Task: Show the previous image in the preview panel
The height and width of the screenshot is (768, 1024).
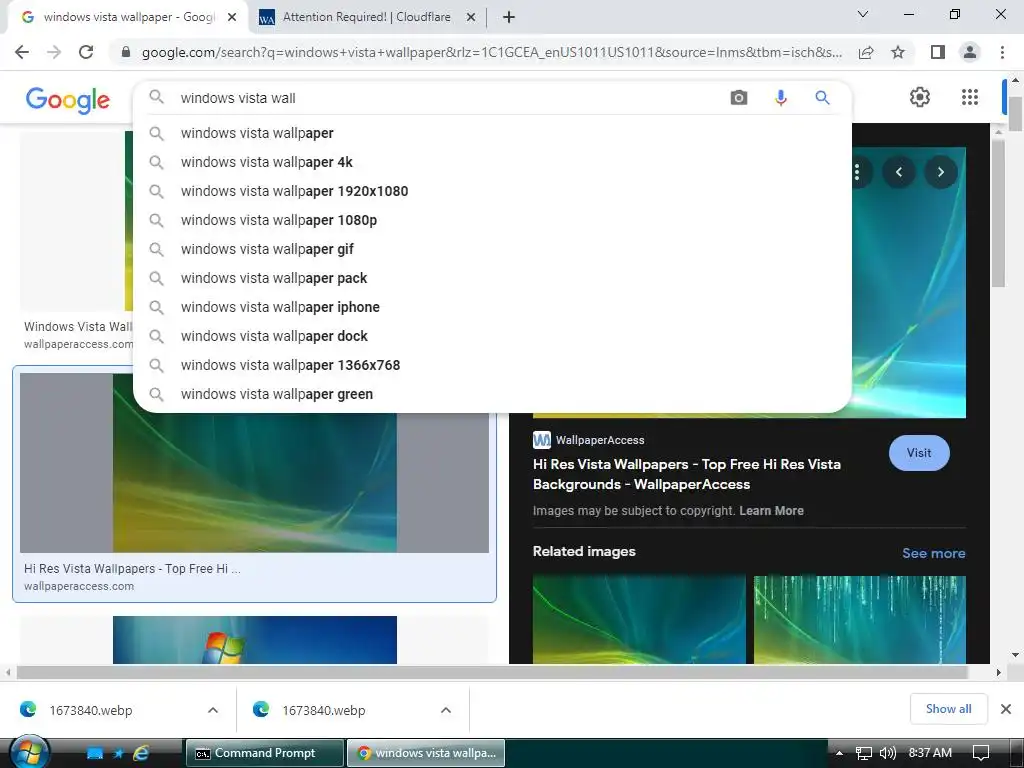Action: point(899,172)
